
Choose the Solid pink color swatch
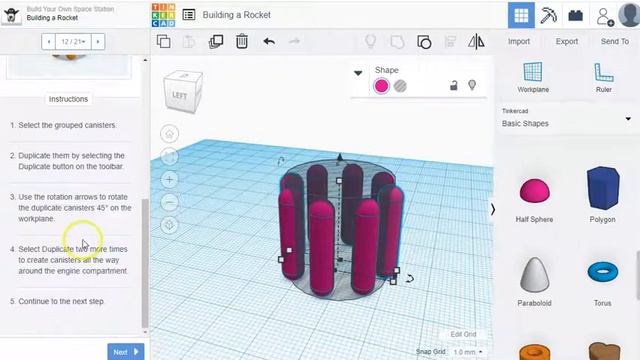[x=381, y=86]
